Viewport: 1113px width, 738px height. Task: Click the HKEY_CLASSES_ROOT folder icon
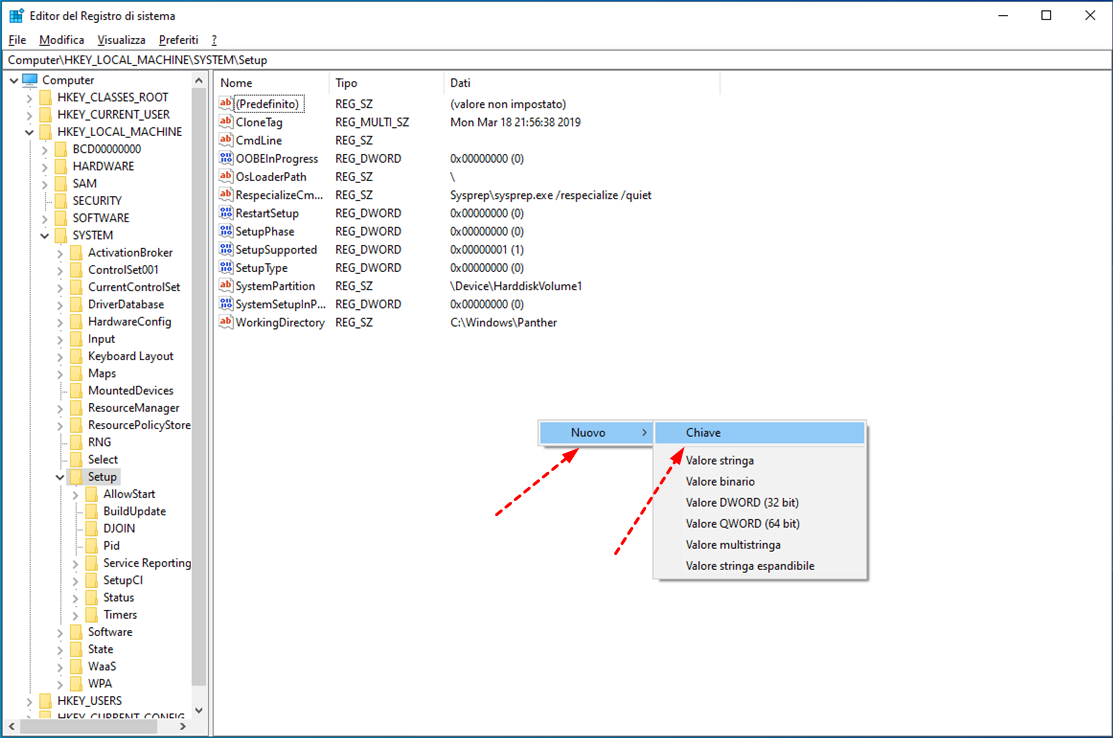46,97
